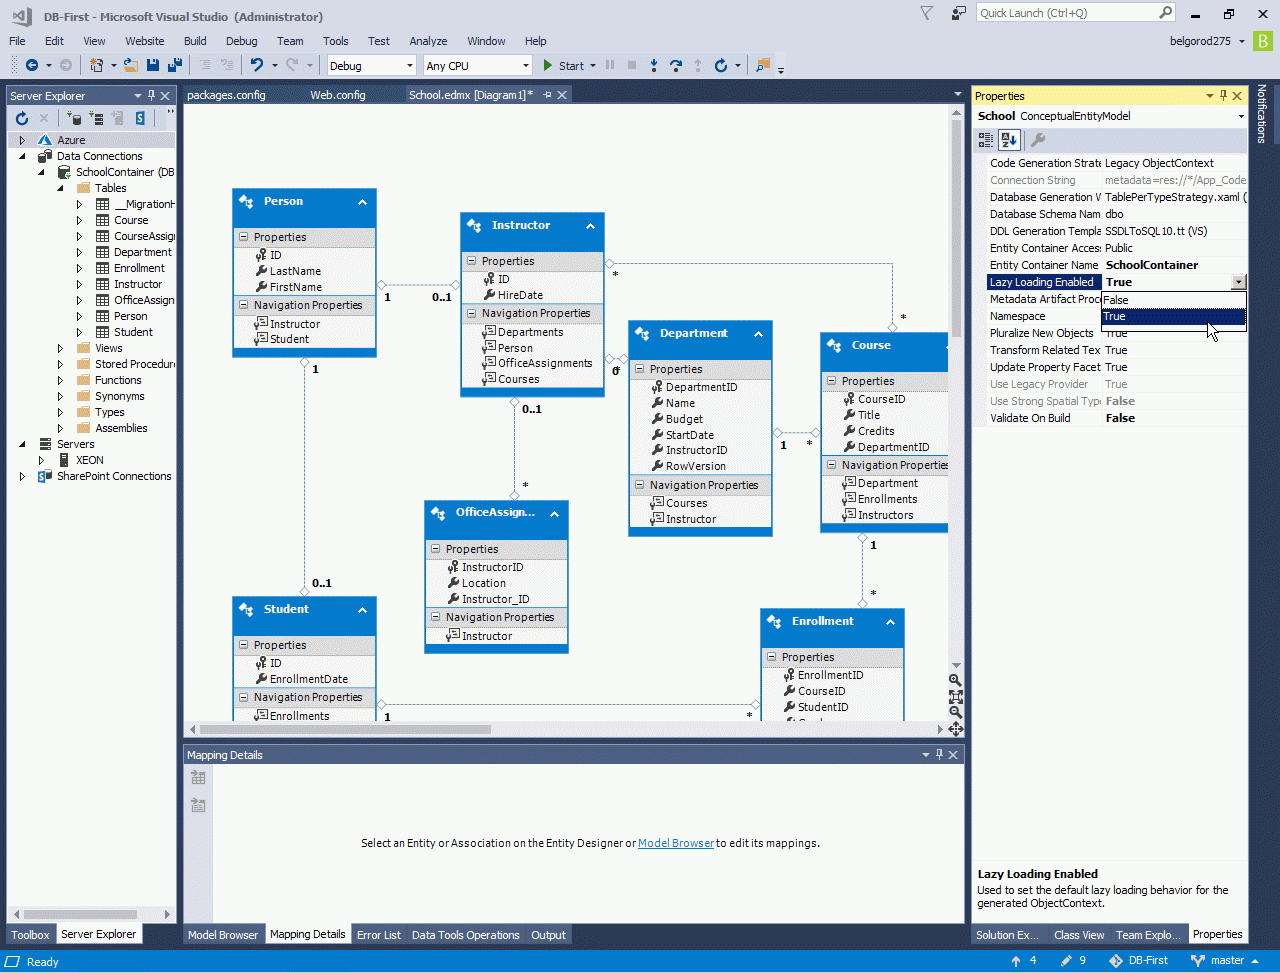Screen dimensions: 1280x973
Task: Click the diagram pan thumbnail viewer icon
Action: [x=956, y=729]
